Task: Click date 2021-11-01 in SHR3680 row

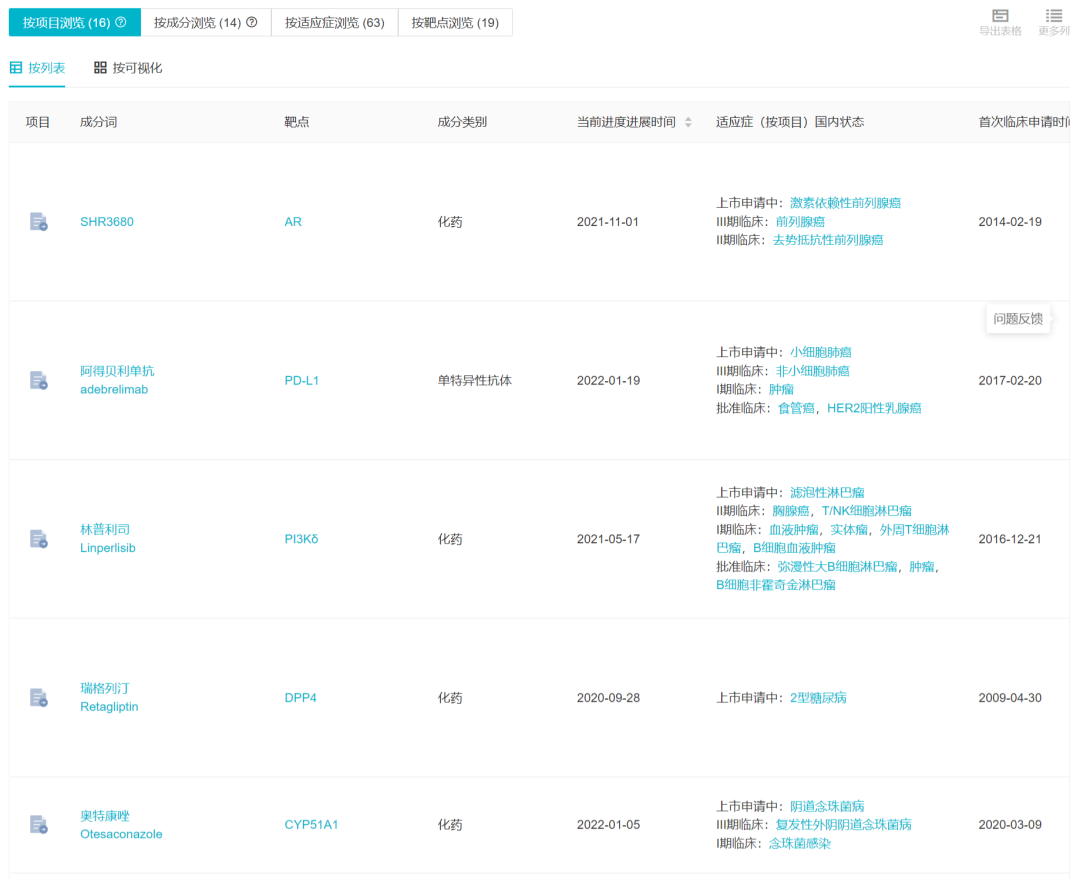Action: tap(608, 222)
